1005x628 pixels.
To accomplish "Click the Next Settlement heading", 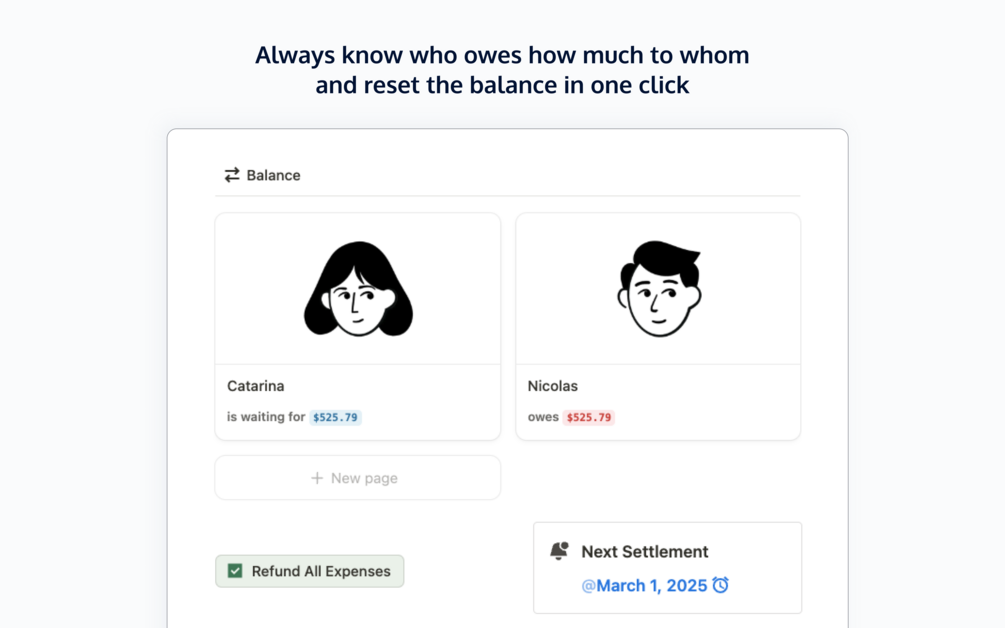I will point(644,551).
